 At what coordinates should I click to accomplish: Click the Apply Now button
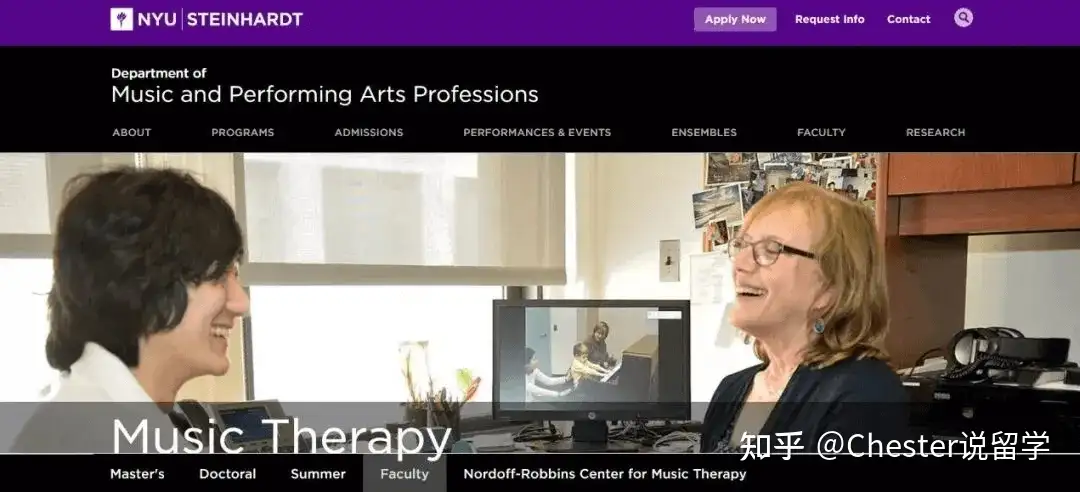735,19
